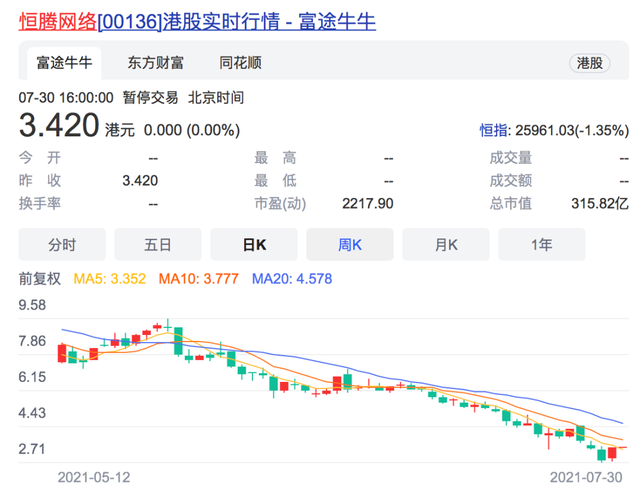Click the 0.000 (0.00%) change value
640x491 pixels.
(x=192, y=131)
